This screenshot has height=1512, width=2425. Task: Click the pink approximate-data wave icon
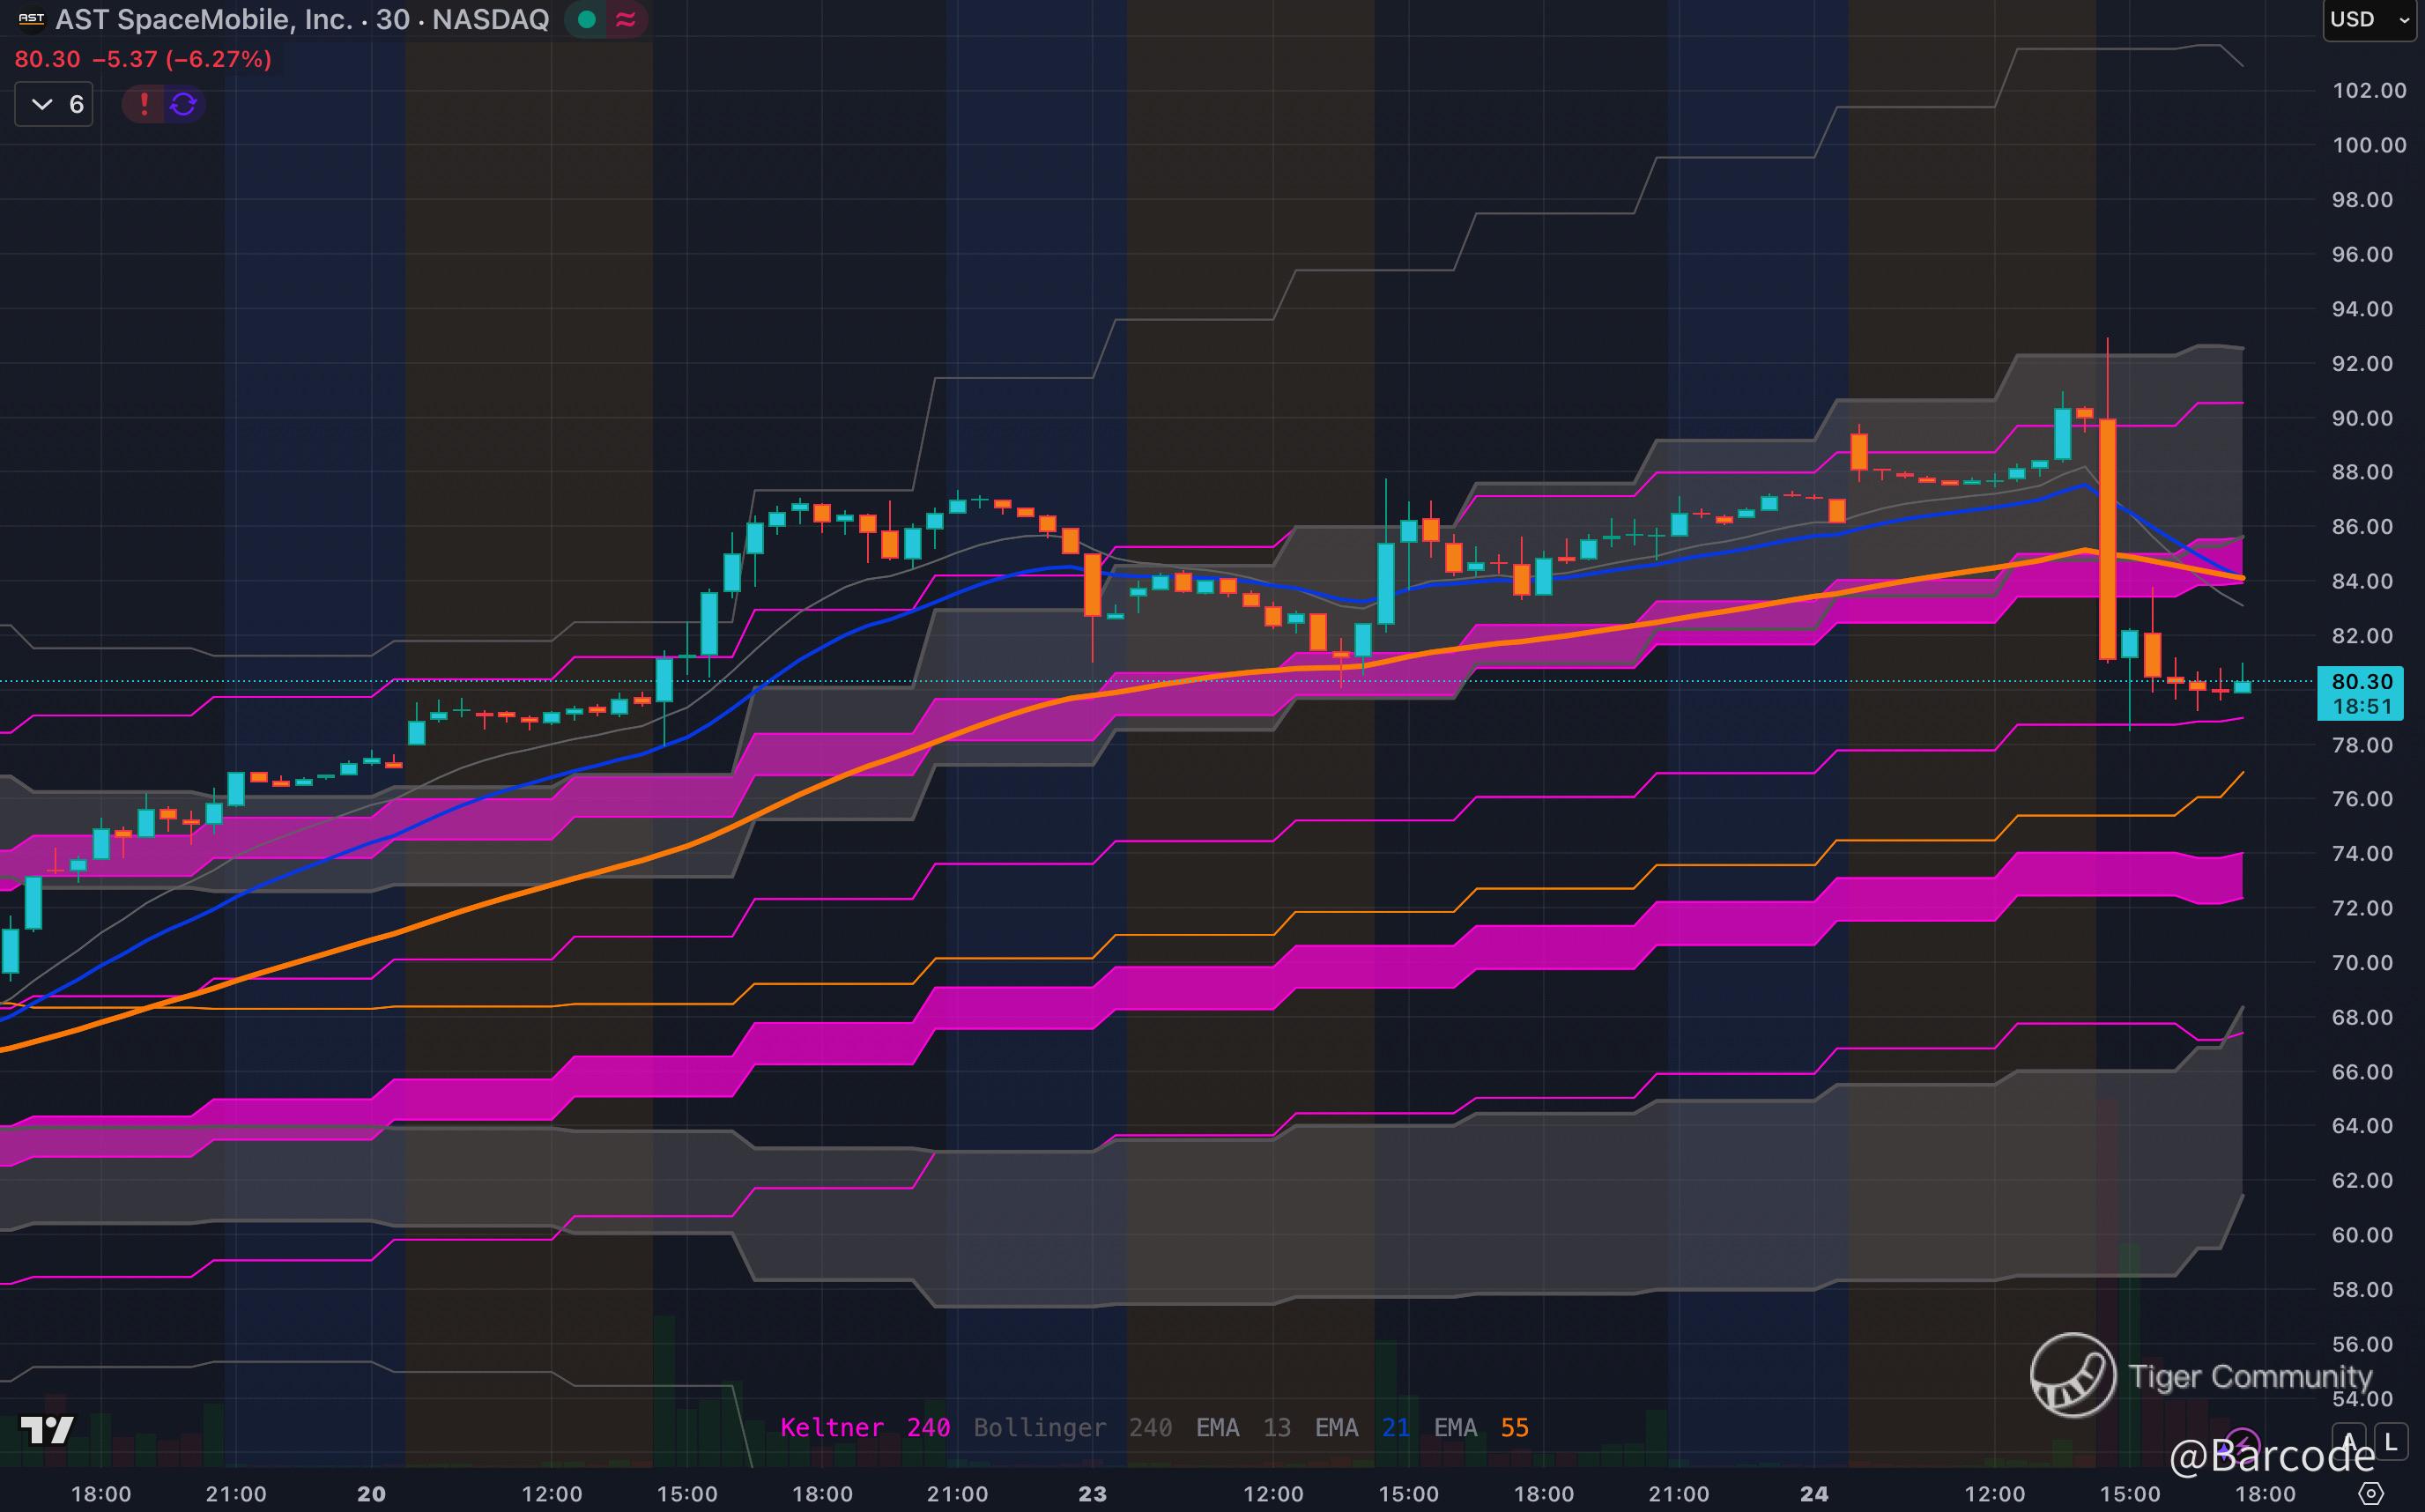pos(626,19)
